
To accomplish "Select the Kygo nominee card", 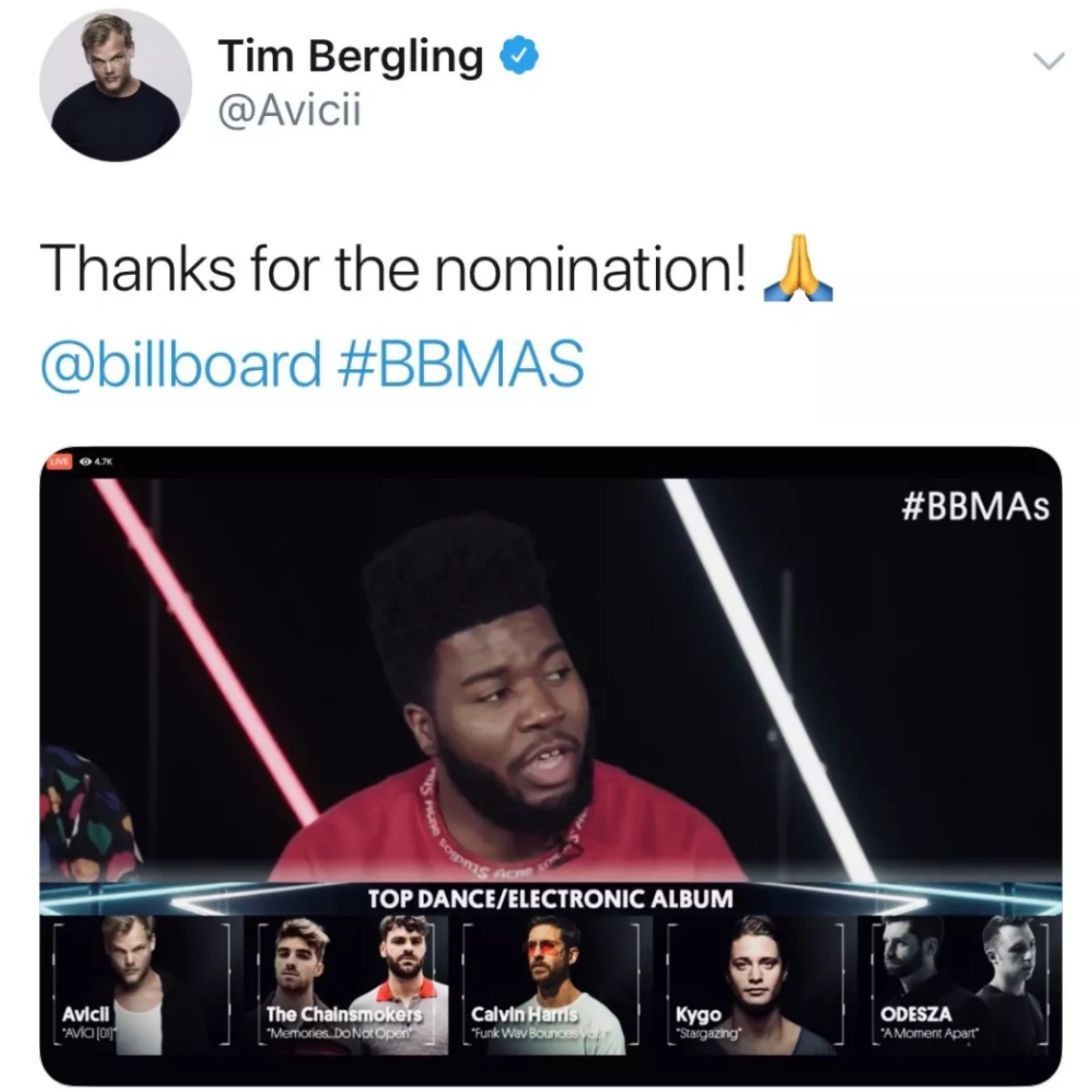I will point(755,983).
